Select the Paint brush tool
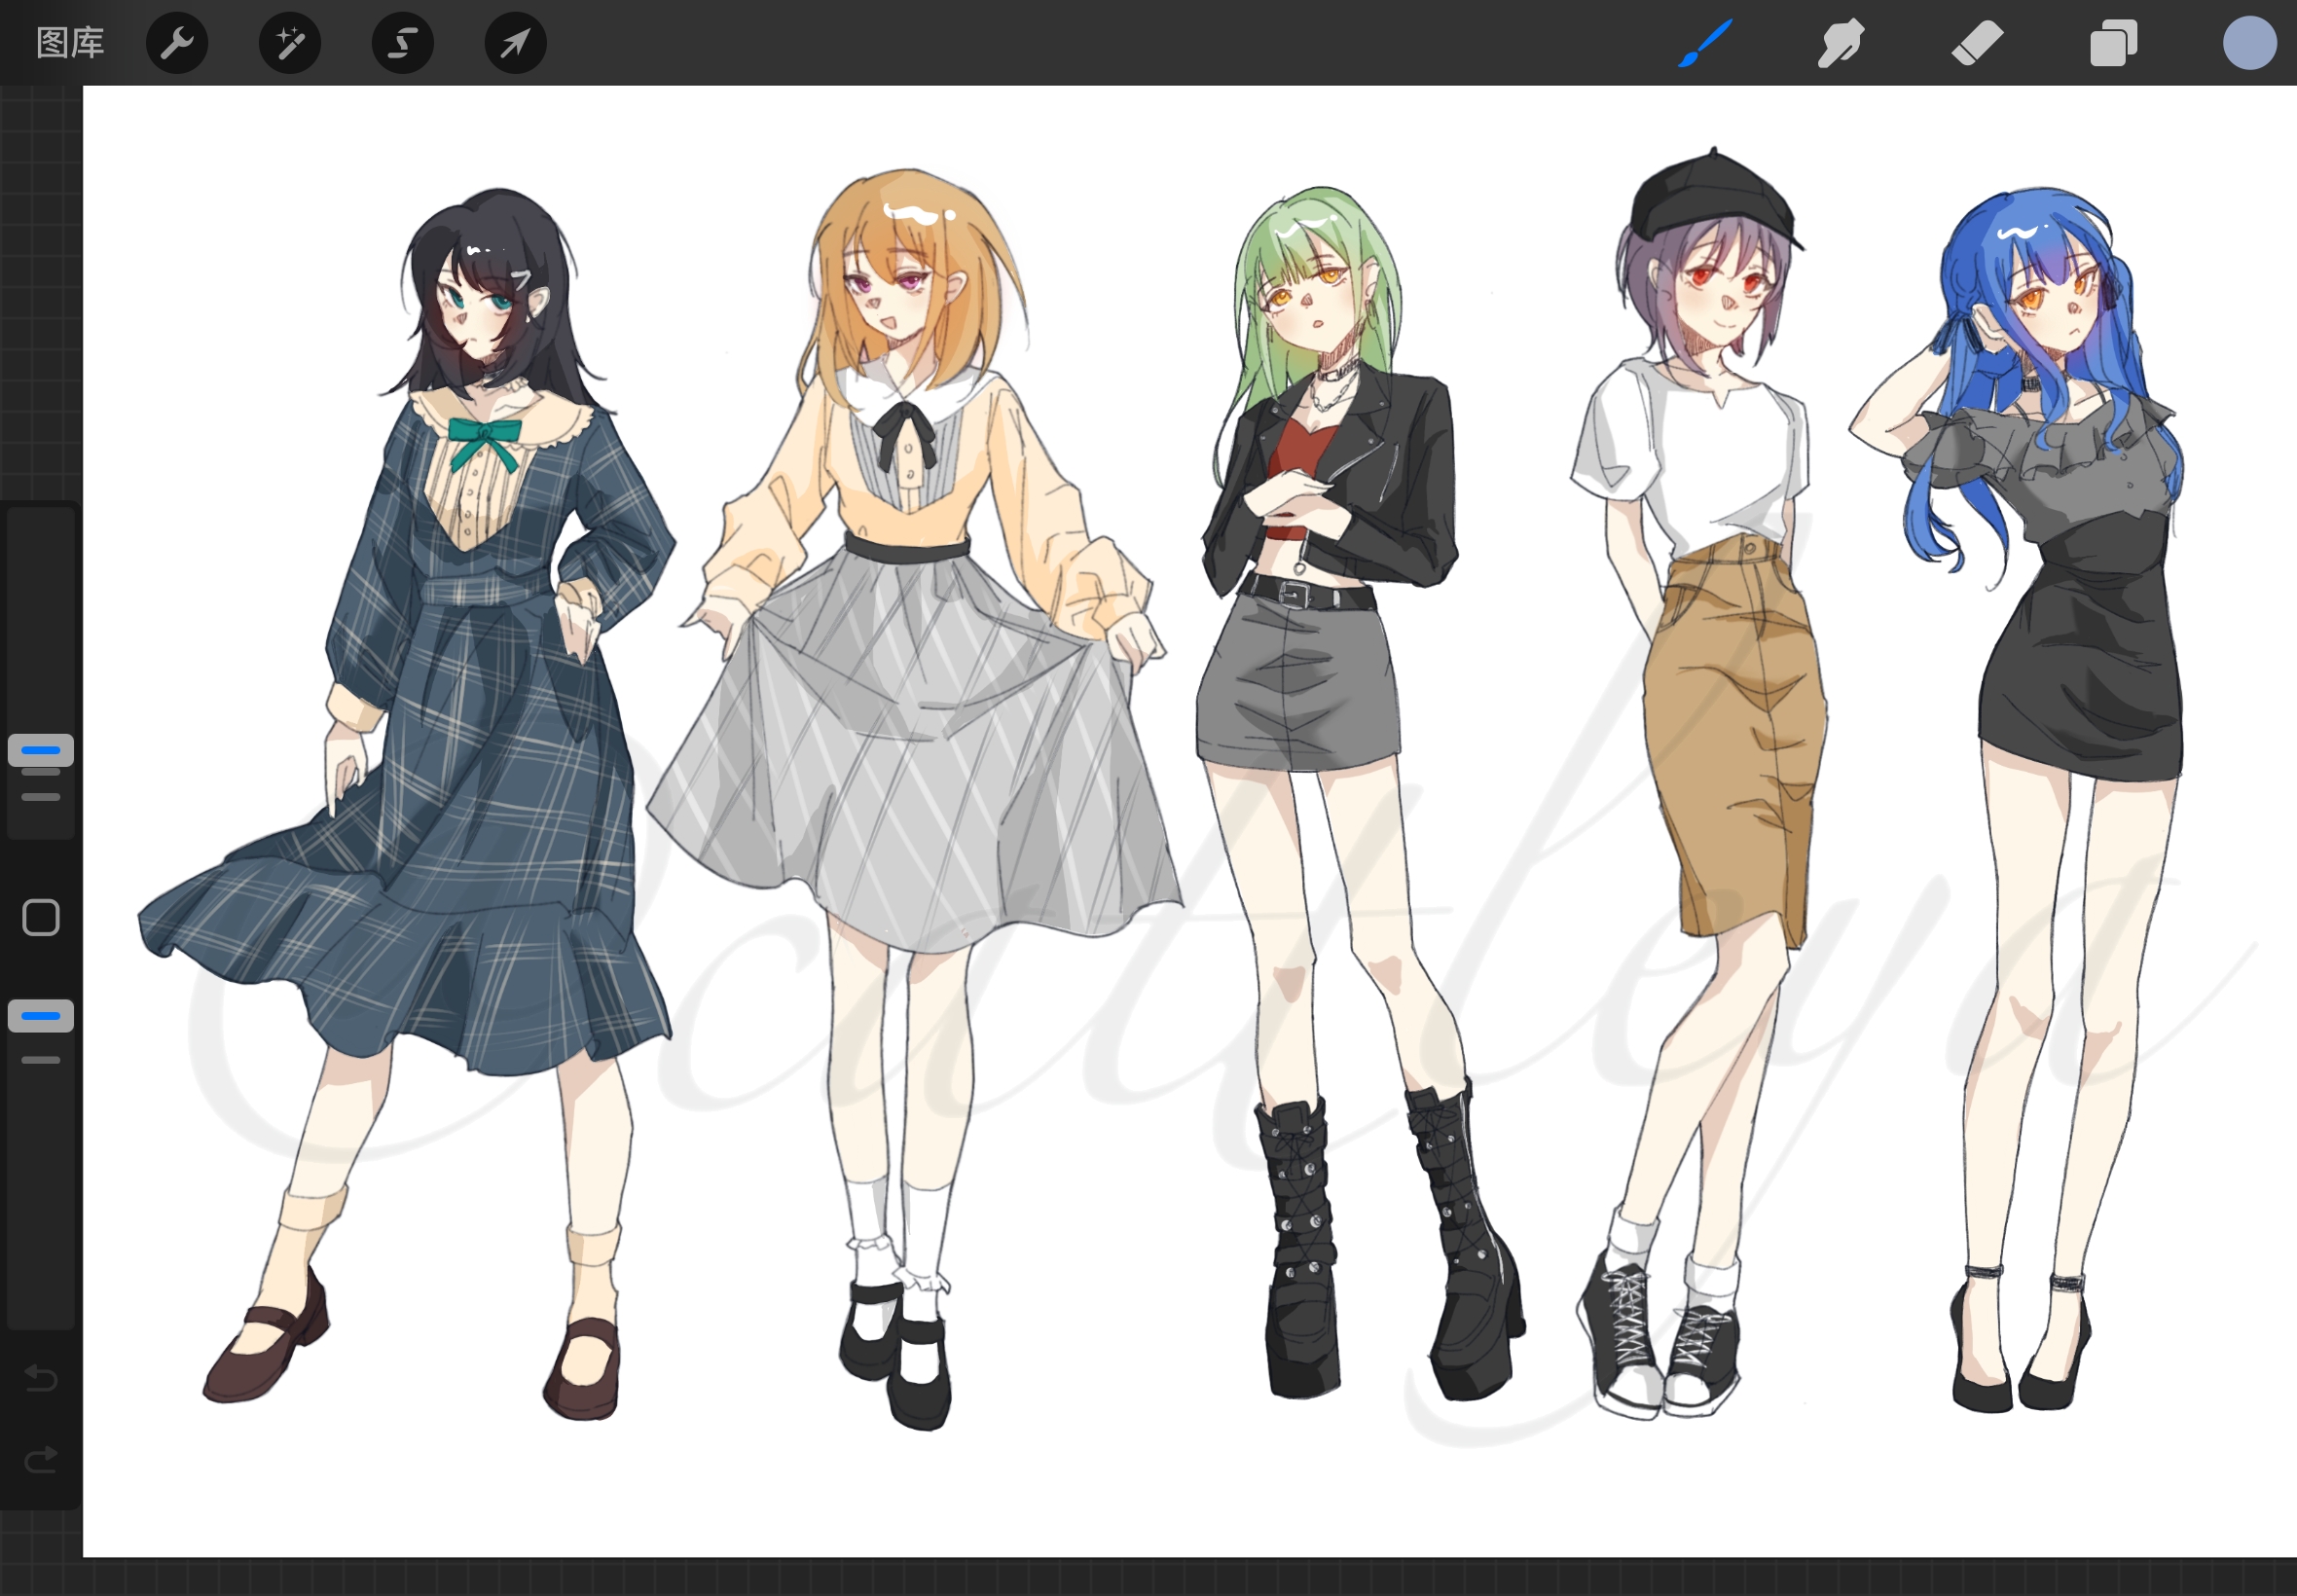 click(1705, 43)
